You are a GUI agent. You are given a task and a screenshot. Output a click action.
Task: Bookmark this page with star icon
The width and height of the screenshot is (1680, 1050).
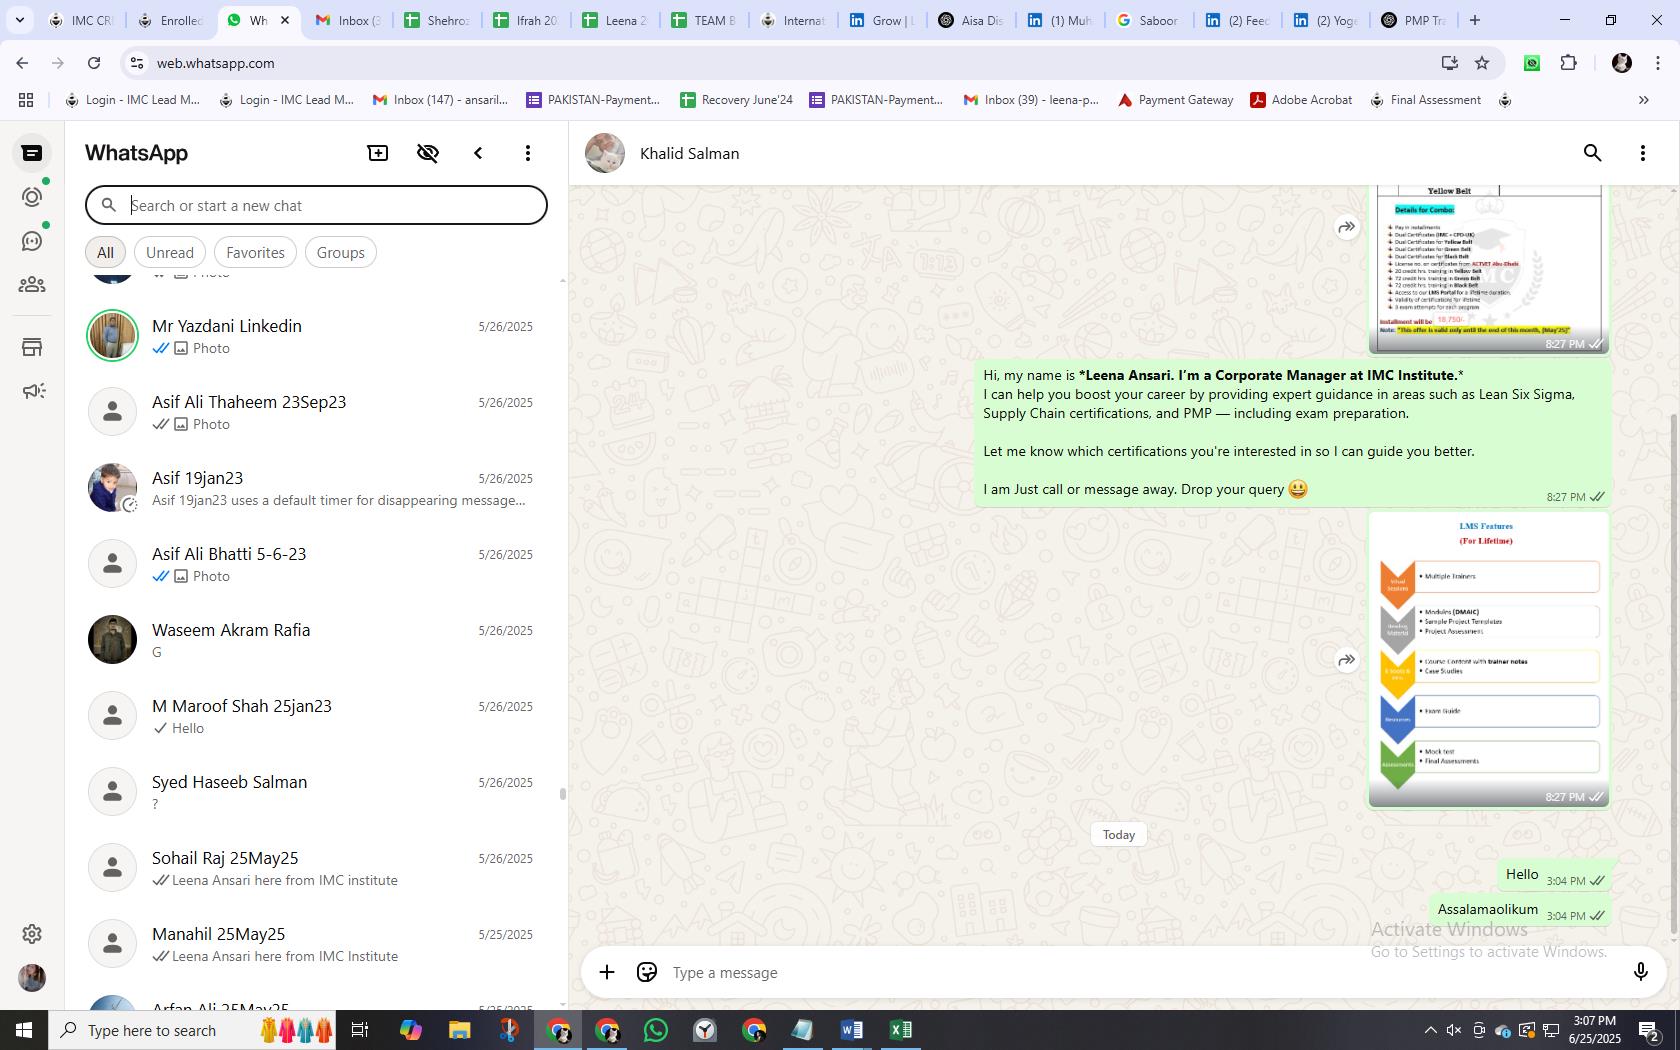1482,63
